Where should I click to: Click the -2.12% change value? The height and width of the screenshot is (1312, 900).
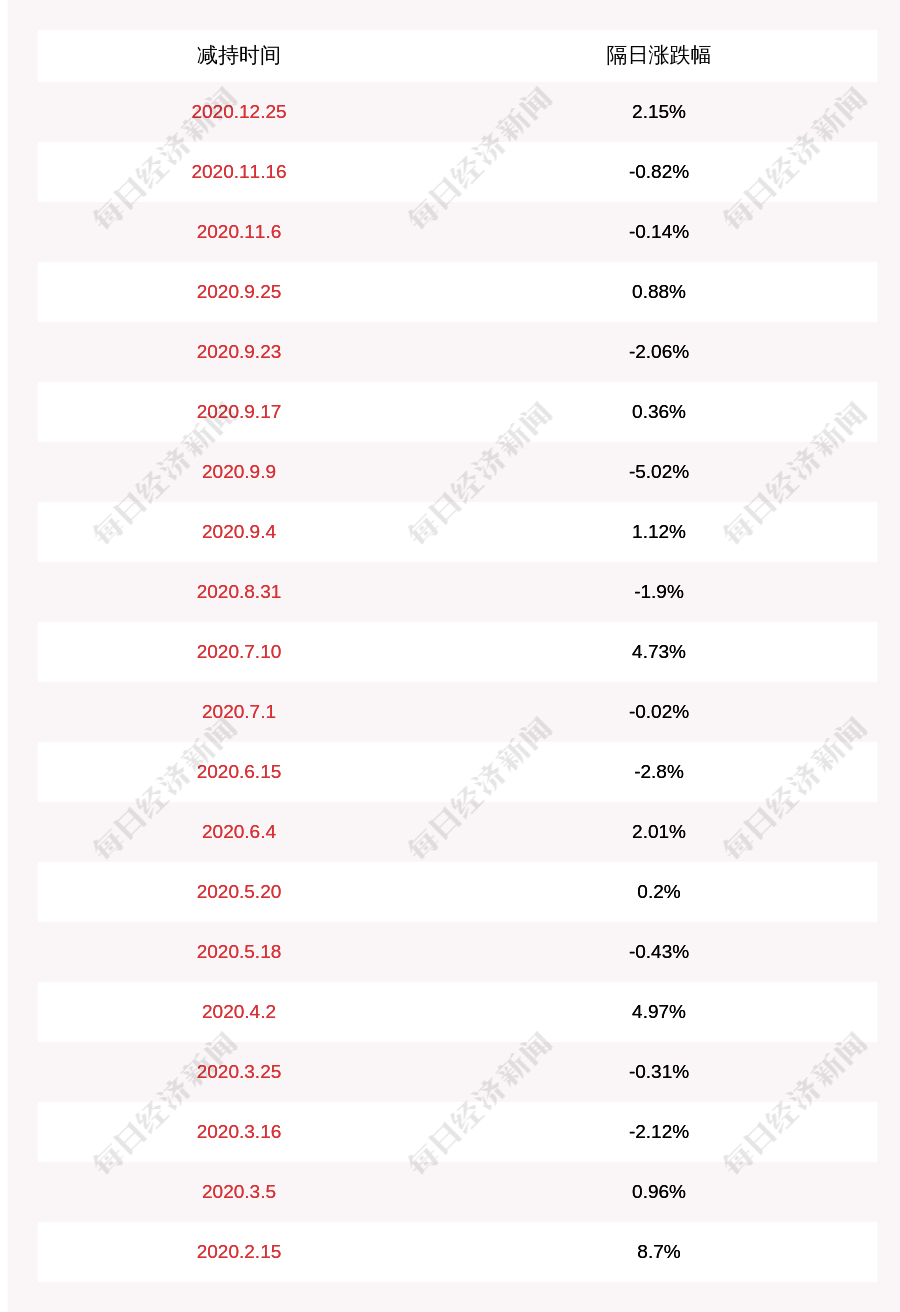coord(659,1131)
